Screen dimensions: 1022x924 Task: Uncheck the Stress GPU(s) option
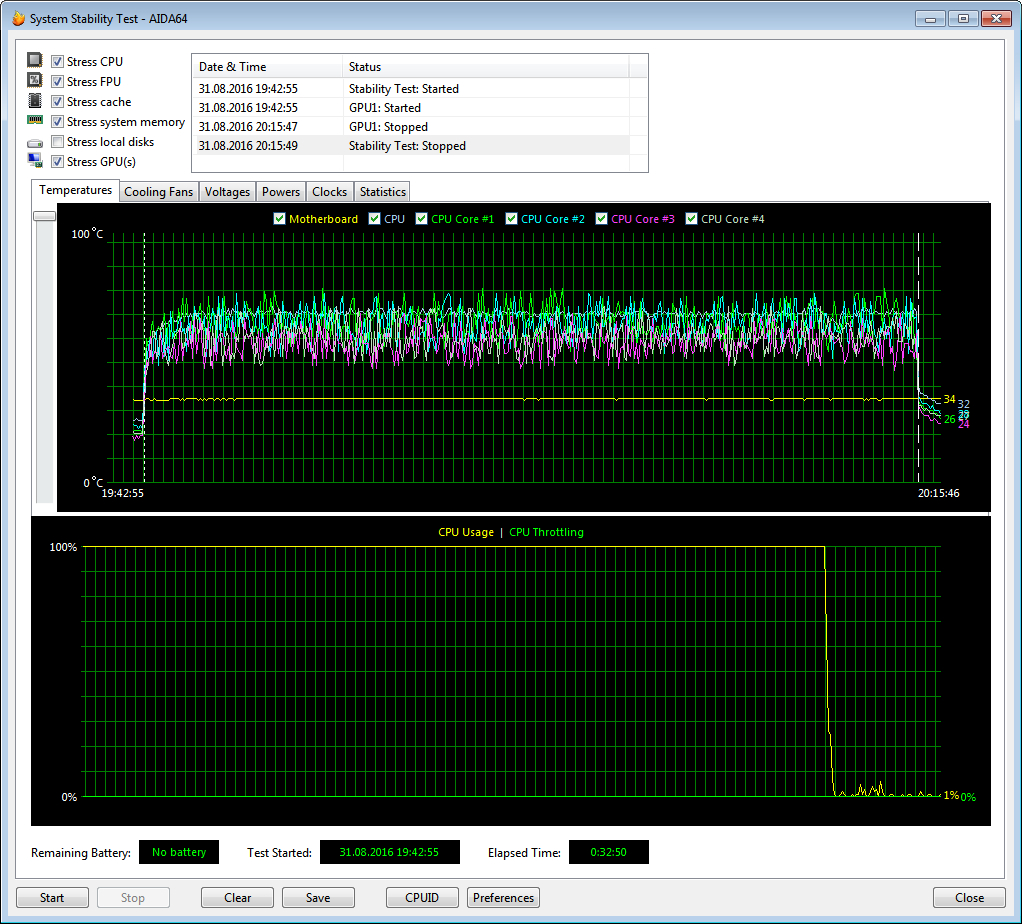click(58, 162)
